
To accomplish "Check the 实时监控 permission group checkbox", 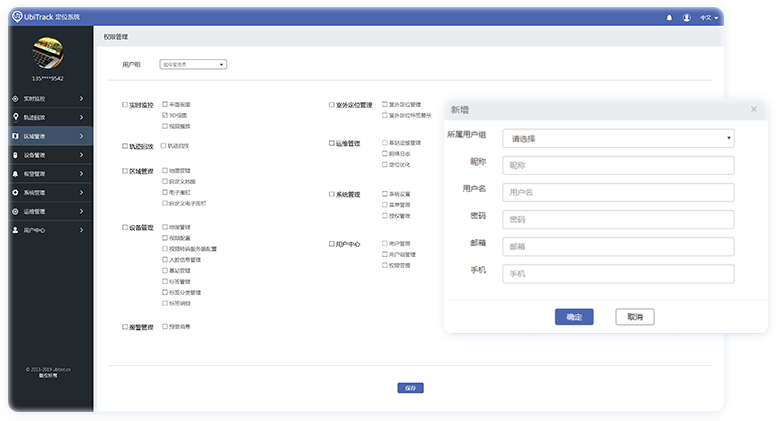I will pos(125,105).
